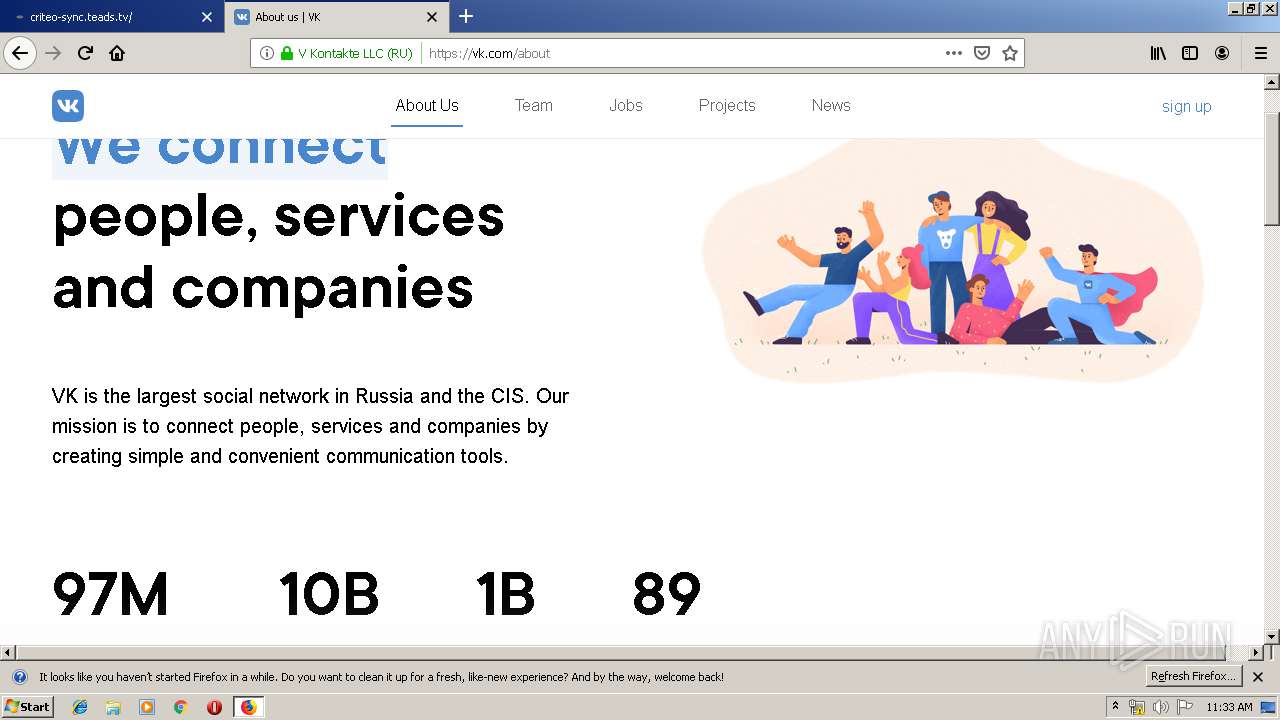Click the Refresh Firefox button
The width and height of the screenshot is (1280, 720).
[x=1194, y=677]
